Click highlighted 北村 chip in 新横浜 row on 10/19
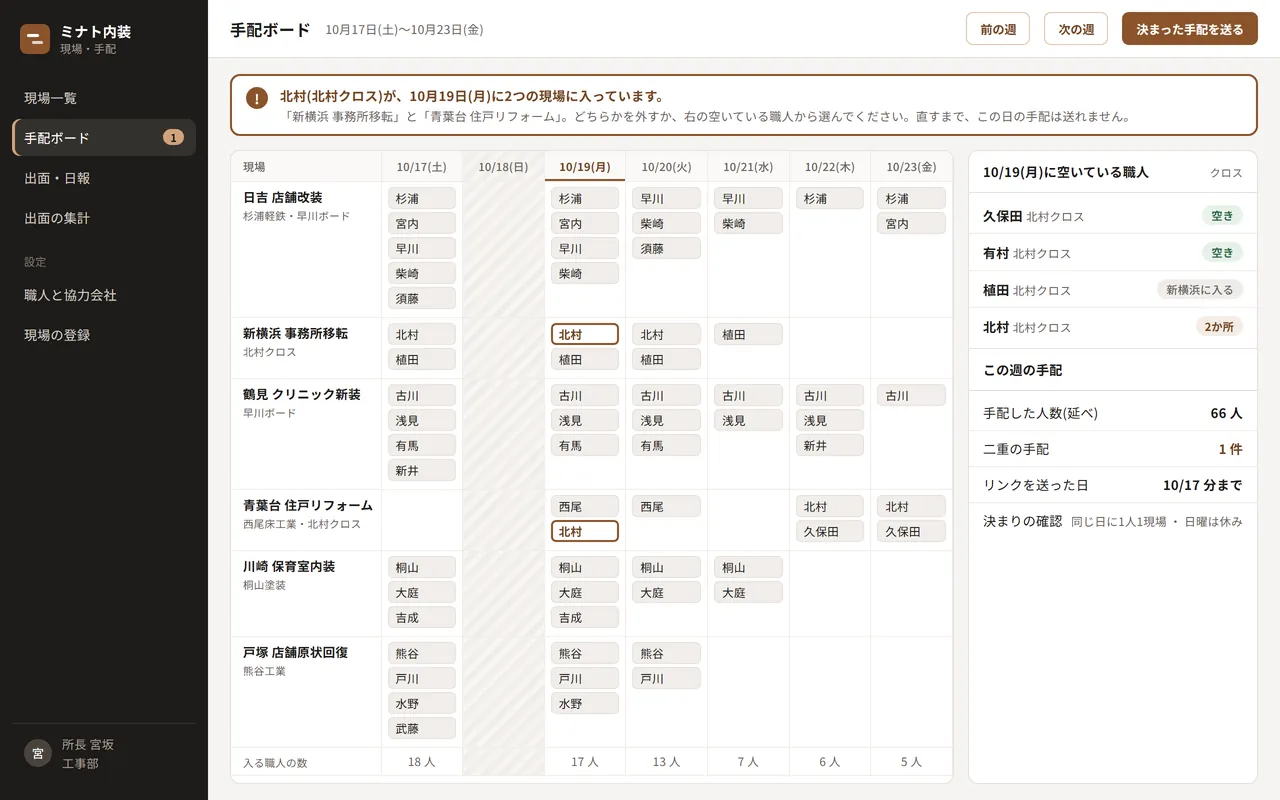Image resolution: width=1280 pixels, height=800 pixels. (x=585, y=334)
